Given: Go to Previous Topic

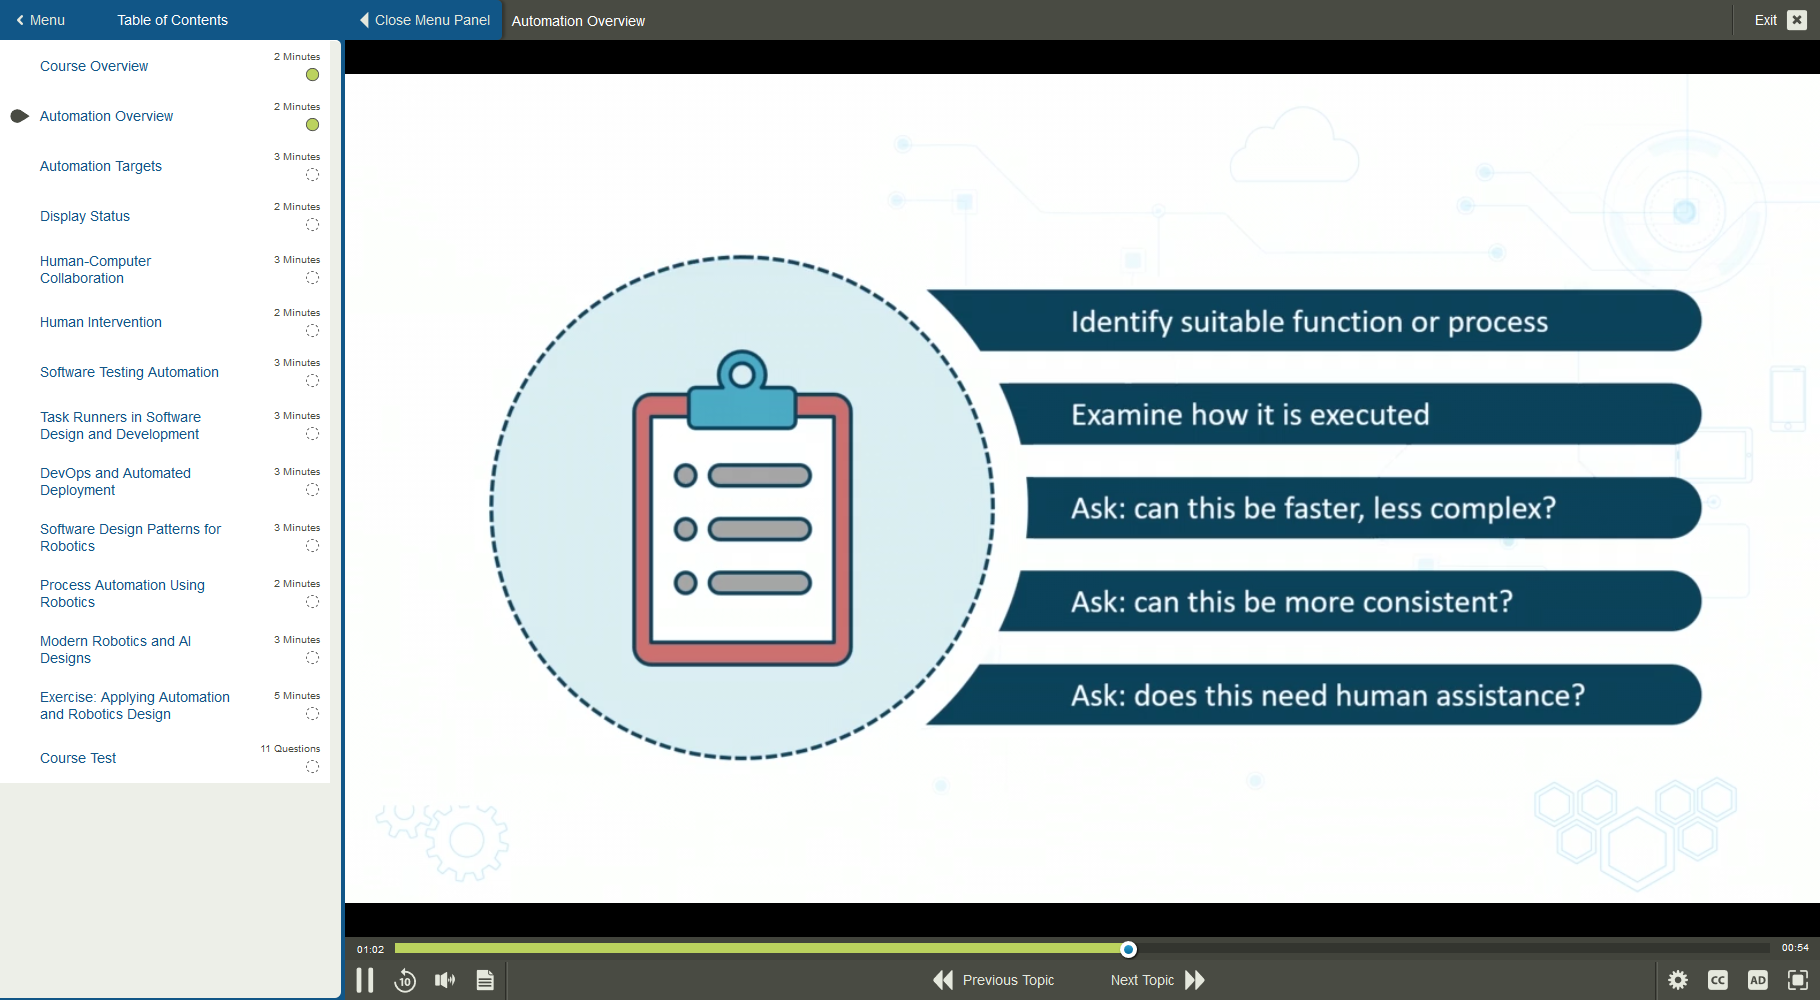Looking at the screenshot, I should (994, 980).
